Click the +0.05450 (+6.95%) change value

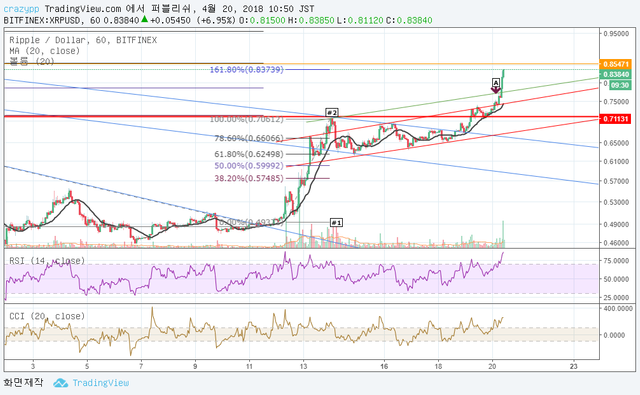193,20
